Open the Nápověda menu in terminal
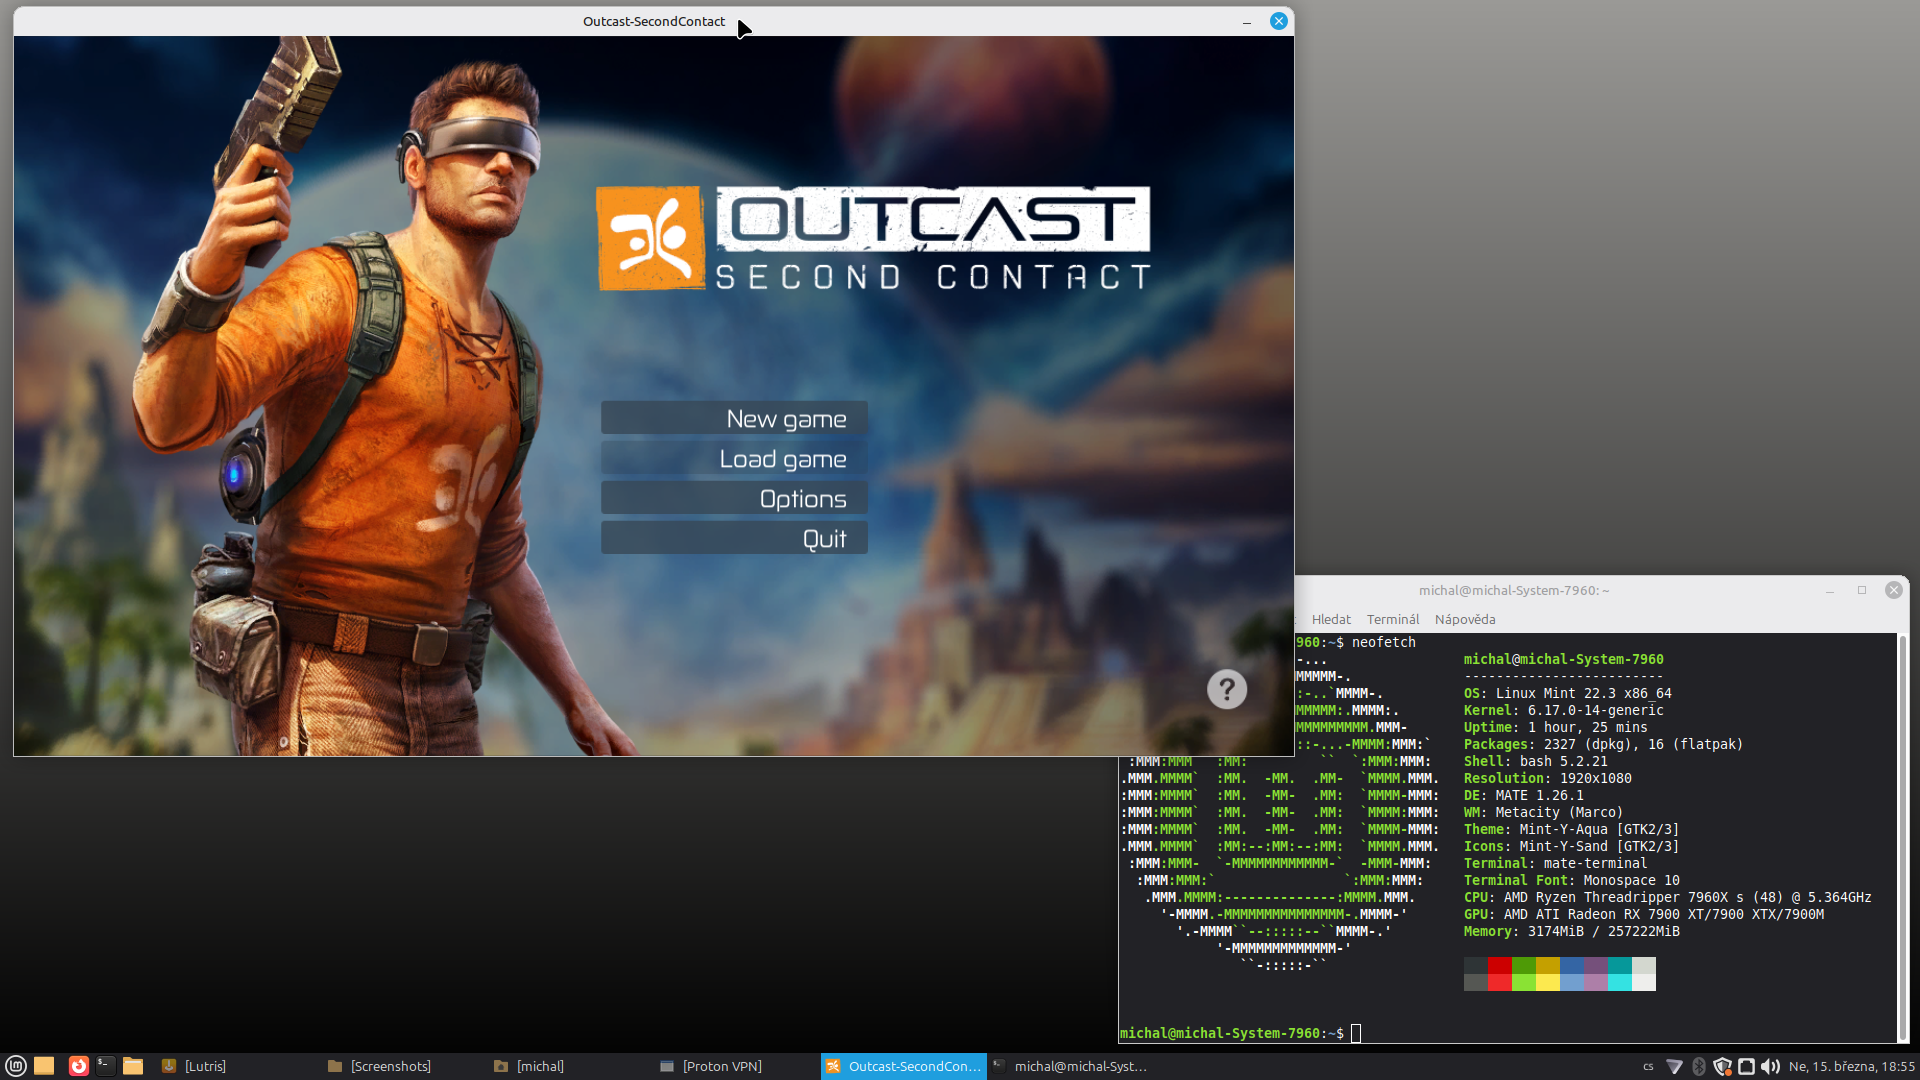The image size is (1920, 1080). point(1464,619)
